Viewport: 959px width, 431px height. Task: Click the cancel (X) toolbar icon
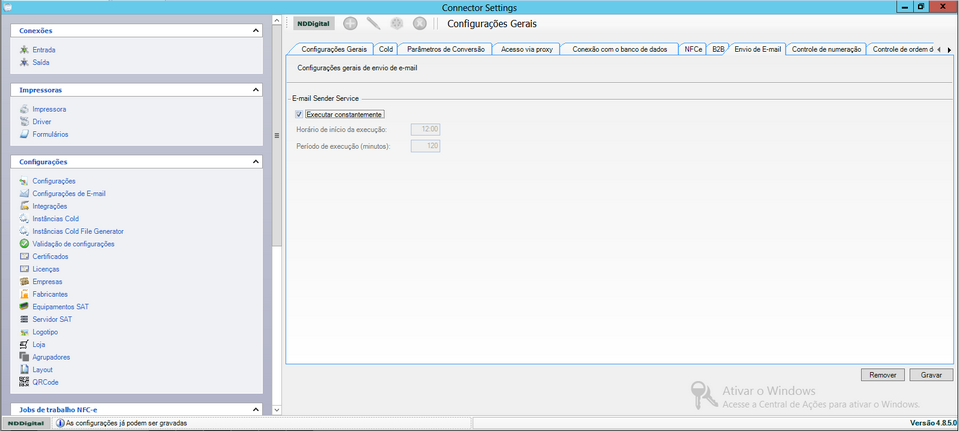[x=419, y=24]
